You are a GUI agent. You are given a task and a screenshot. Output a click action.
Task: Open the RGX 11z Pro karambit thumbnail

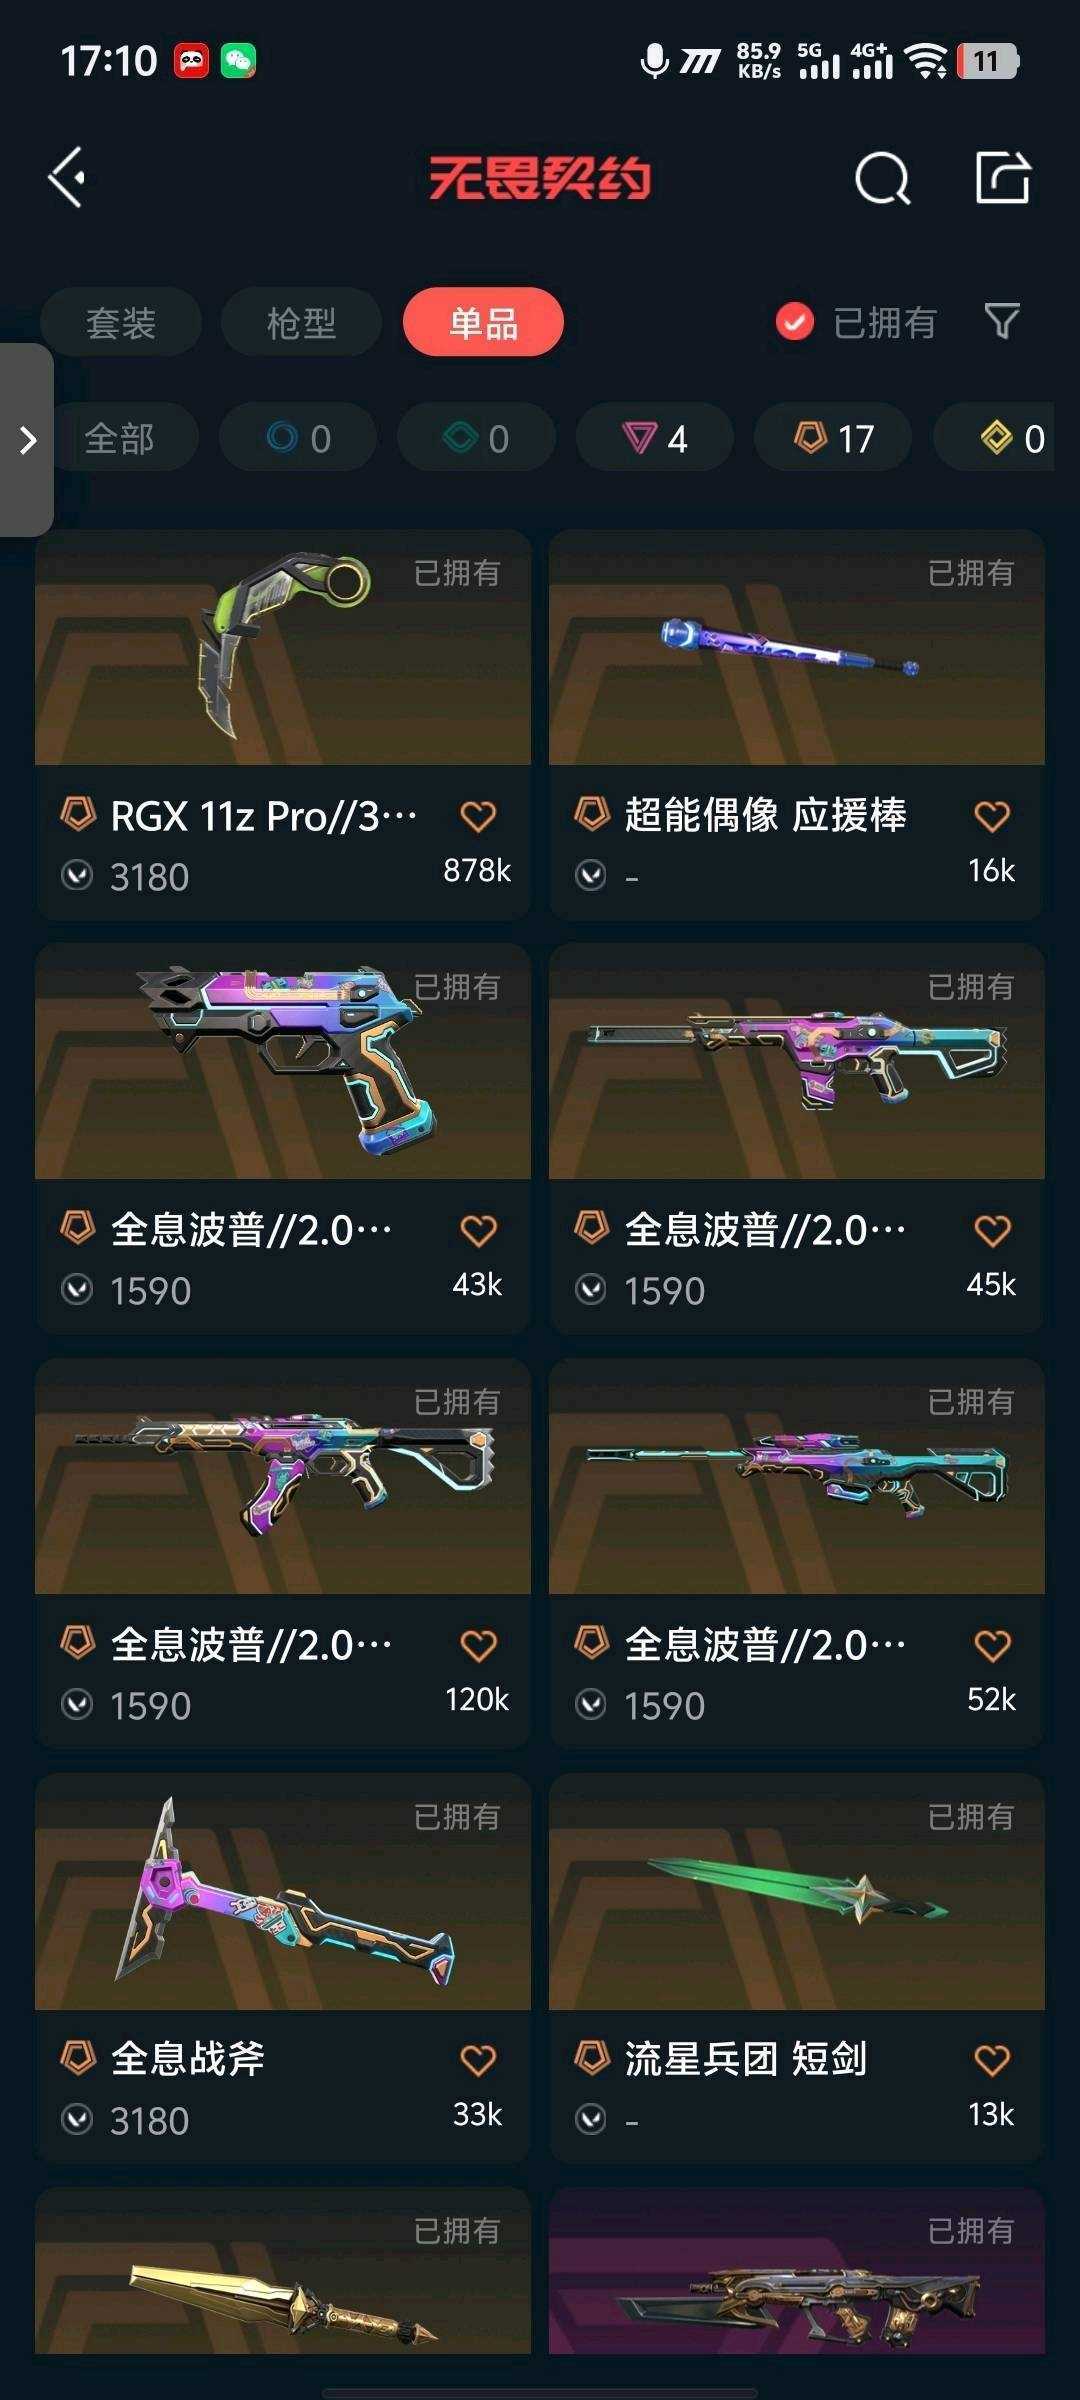coord(283,648)
